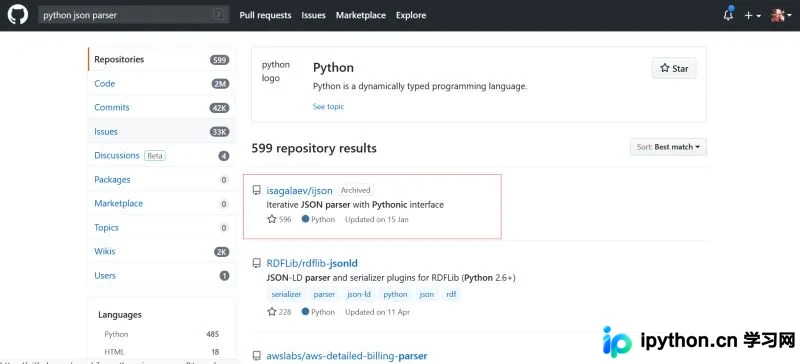
Task: Click the repo icon beside awslabs/aws-detailed-billing-parser
Action: pyautogui.click(x=257, y=356)
